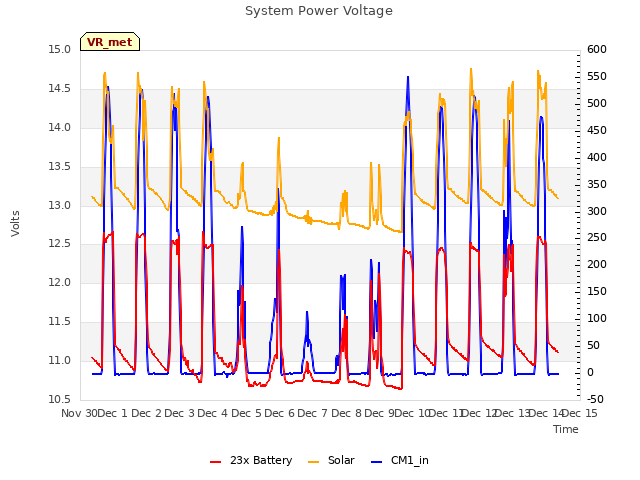Image resolution: width=640 pixels, height=480 pixels.
Task: Click the 550 right axis value
Action: (x=597, y=76)
